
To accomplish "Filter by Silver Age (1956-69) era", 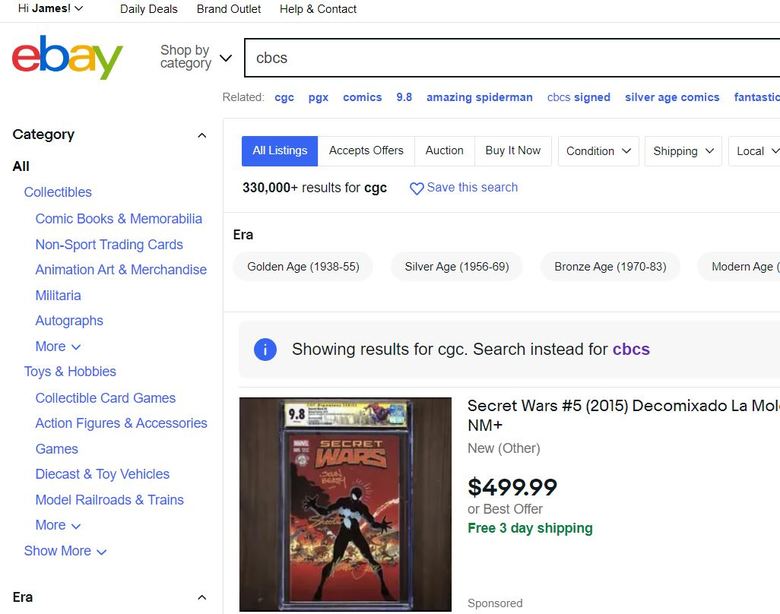I will [x=457, y=267].
